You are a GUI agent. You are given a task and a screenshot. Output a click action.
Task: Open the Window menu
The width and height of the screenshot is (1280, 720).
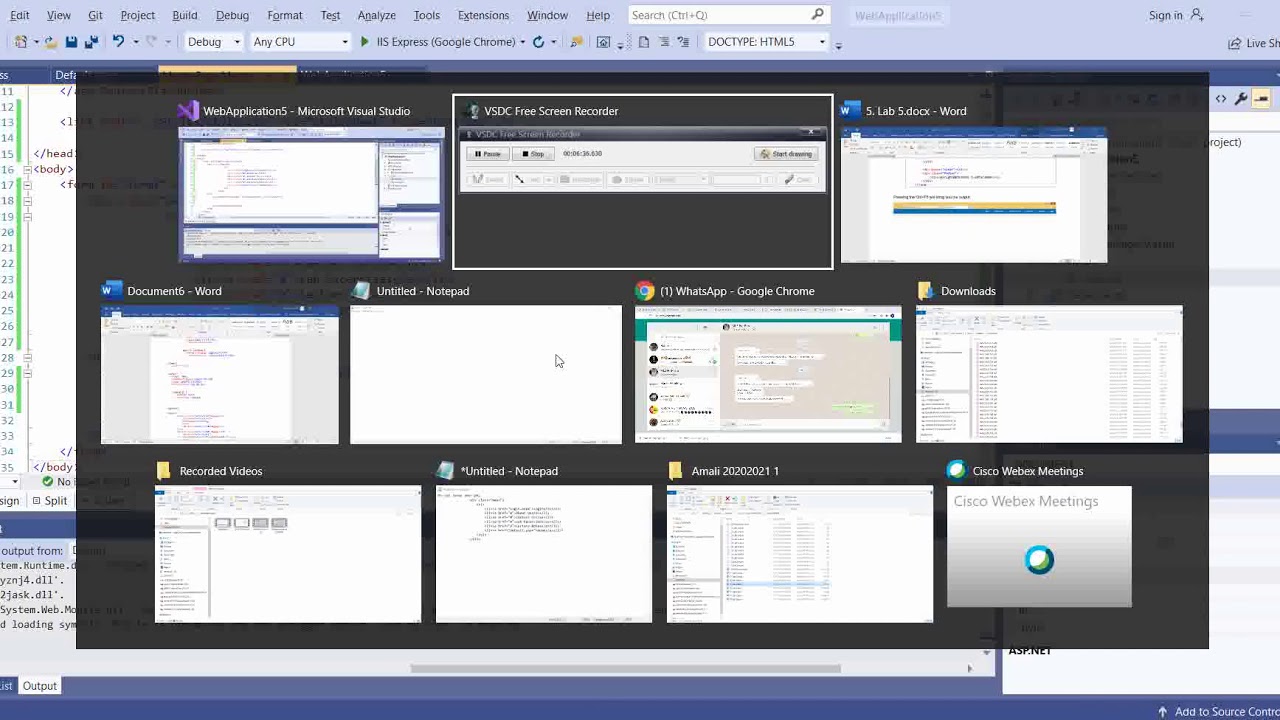[x=547, y=15]
